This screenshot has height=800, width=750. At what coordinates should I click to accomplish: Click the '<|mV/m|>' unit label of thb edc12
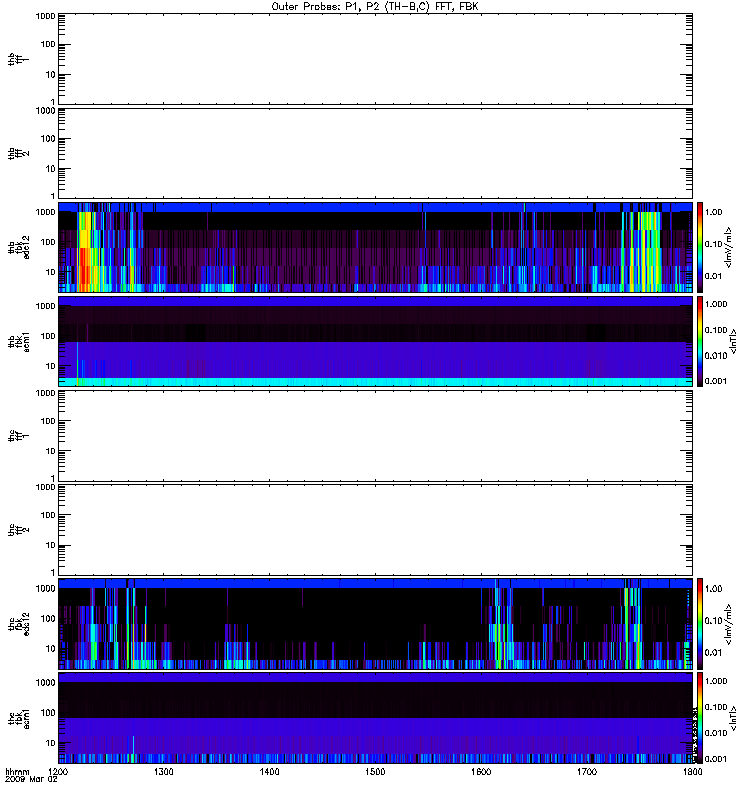click(x=729, y=247)
